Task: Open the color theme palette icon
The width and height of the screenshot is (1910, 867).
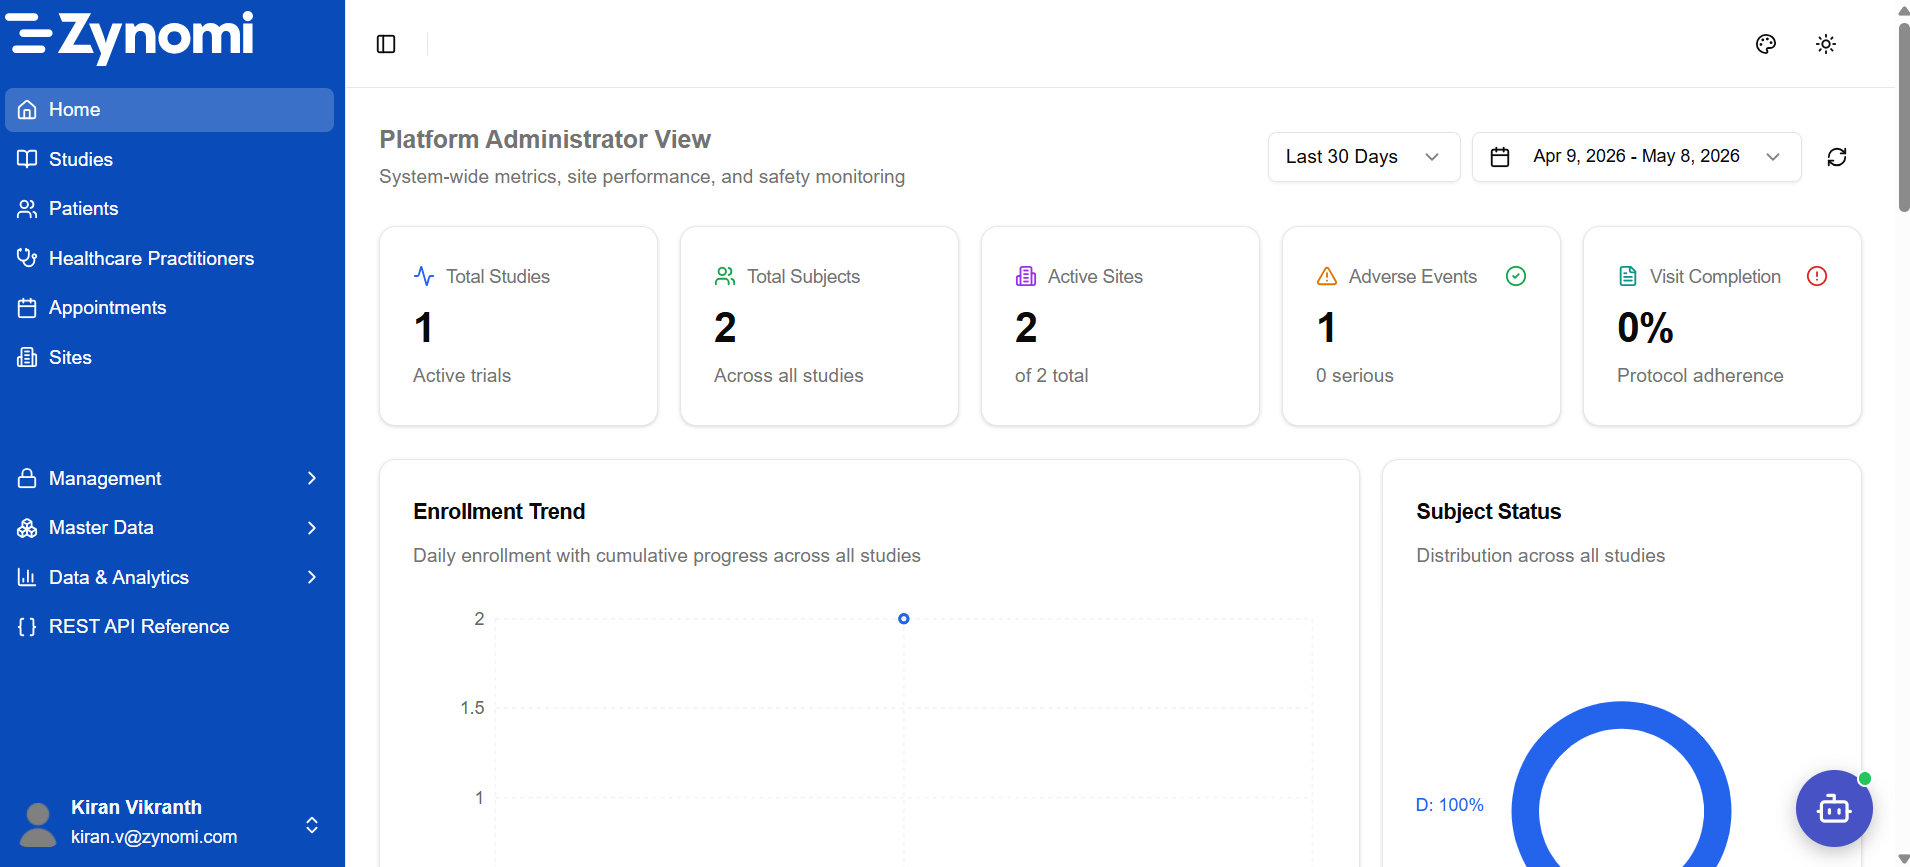Action: pyautogui.click(x=1766, y=44)
